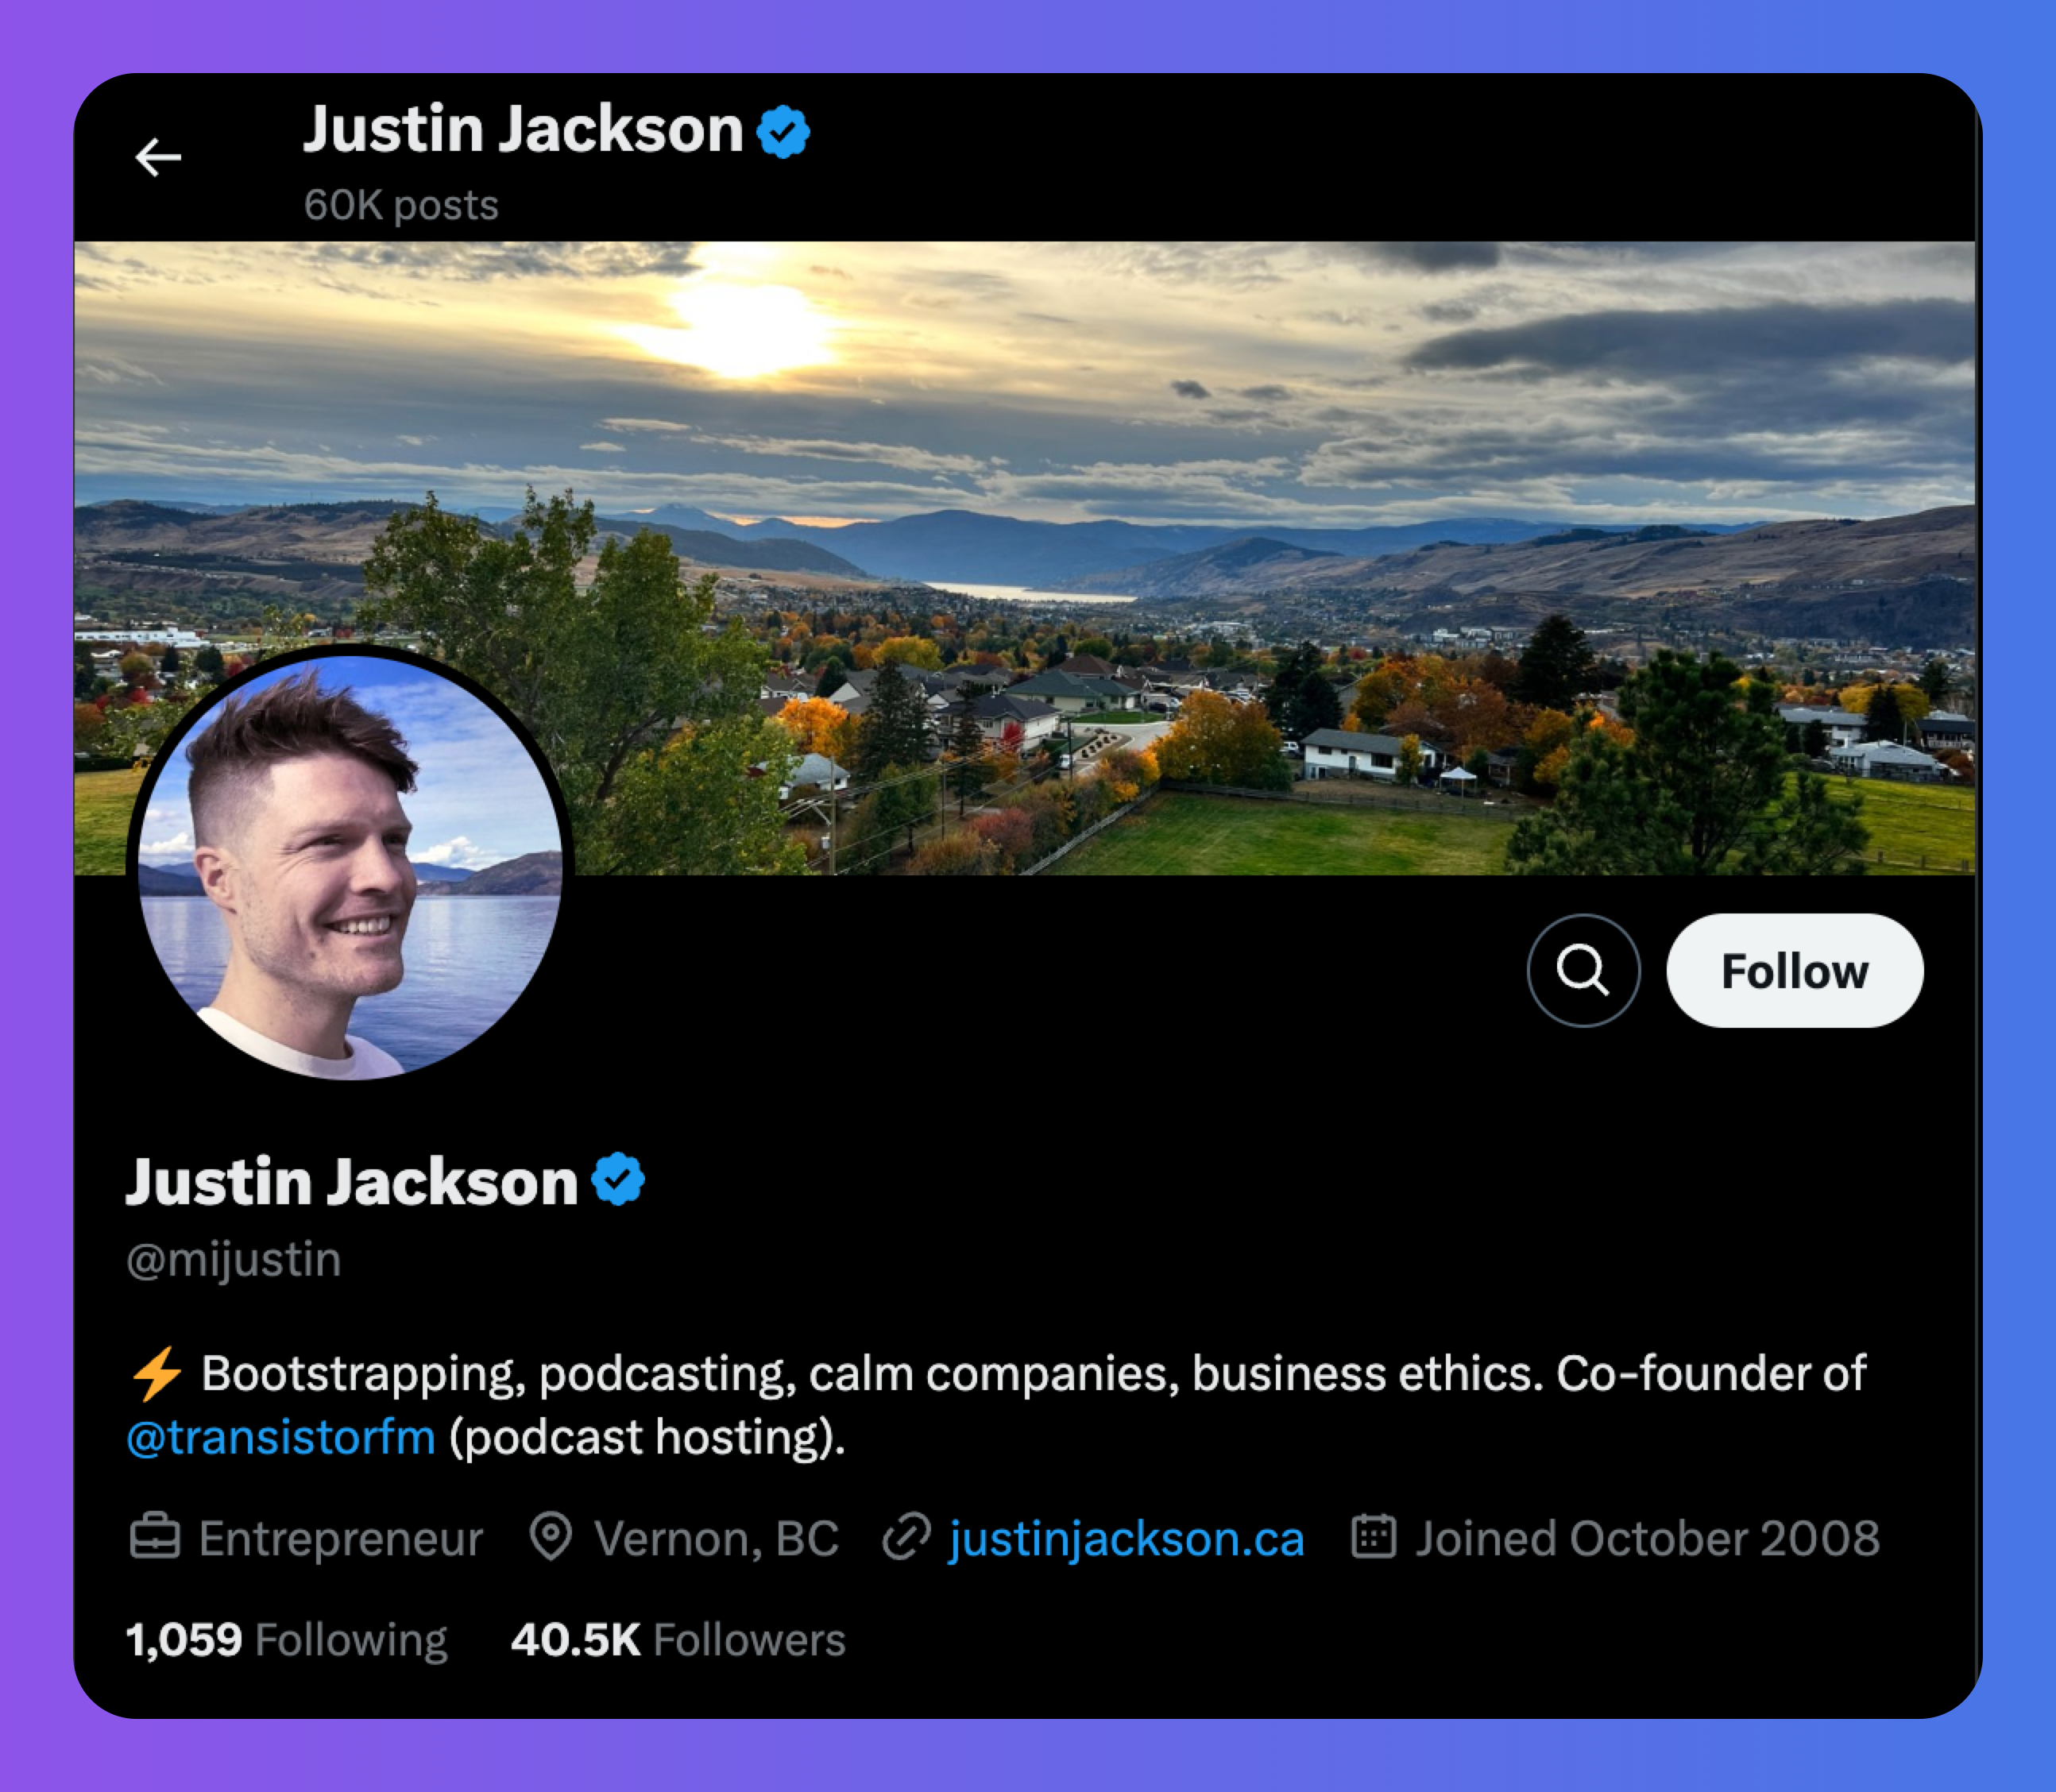Click Justin Jackson title in top bar
Image resolution: width=2056 pixels, height=1792 pixels.
523,130
